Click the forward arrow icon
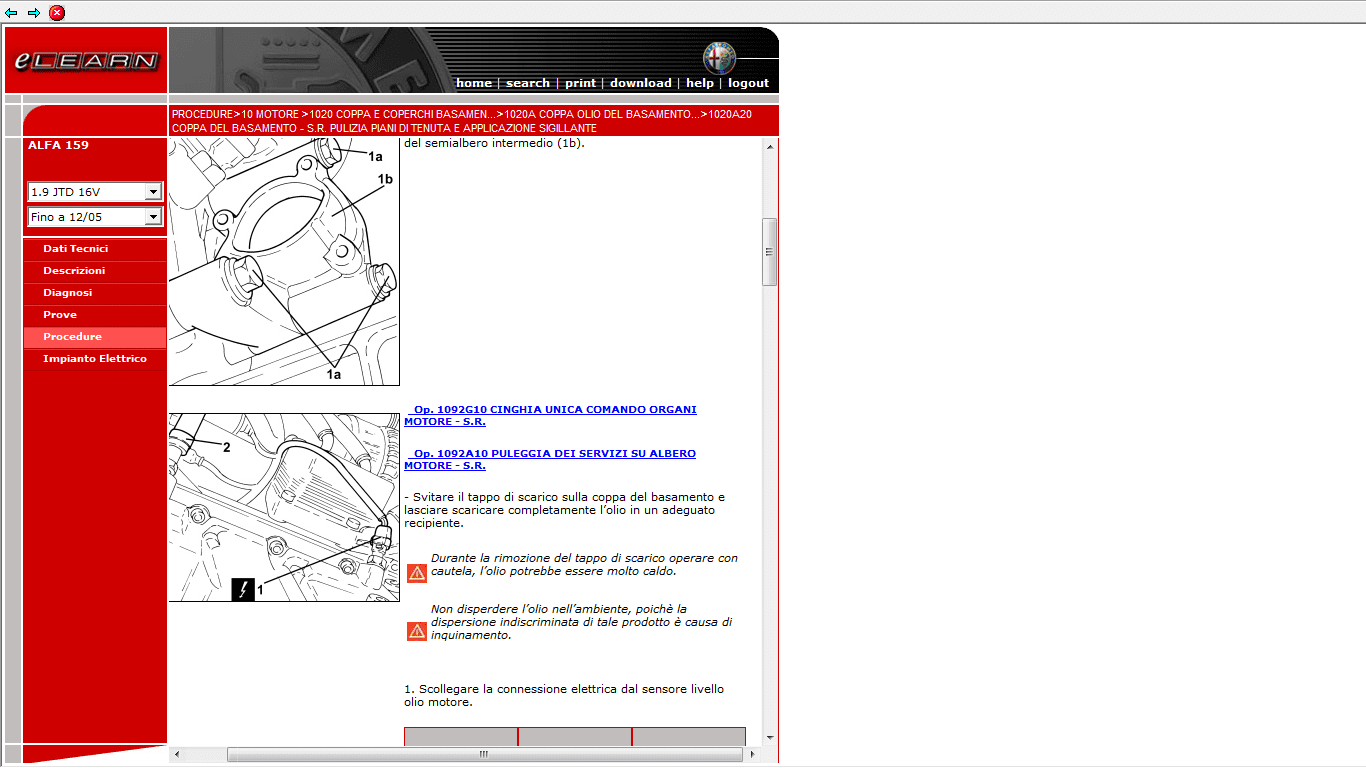The width and height of the screenshot is (1366, 768). [34, 13]
